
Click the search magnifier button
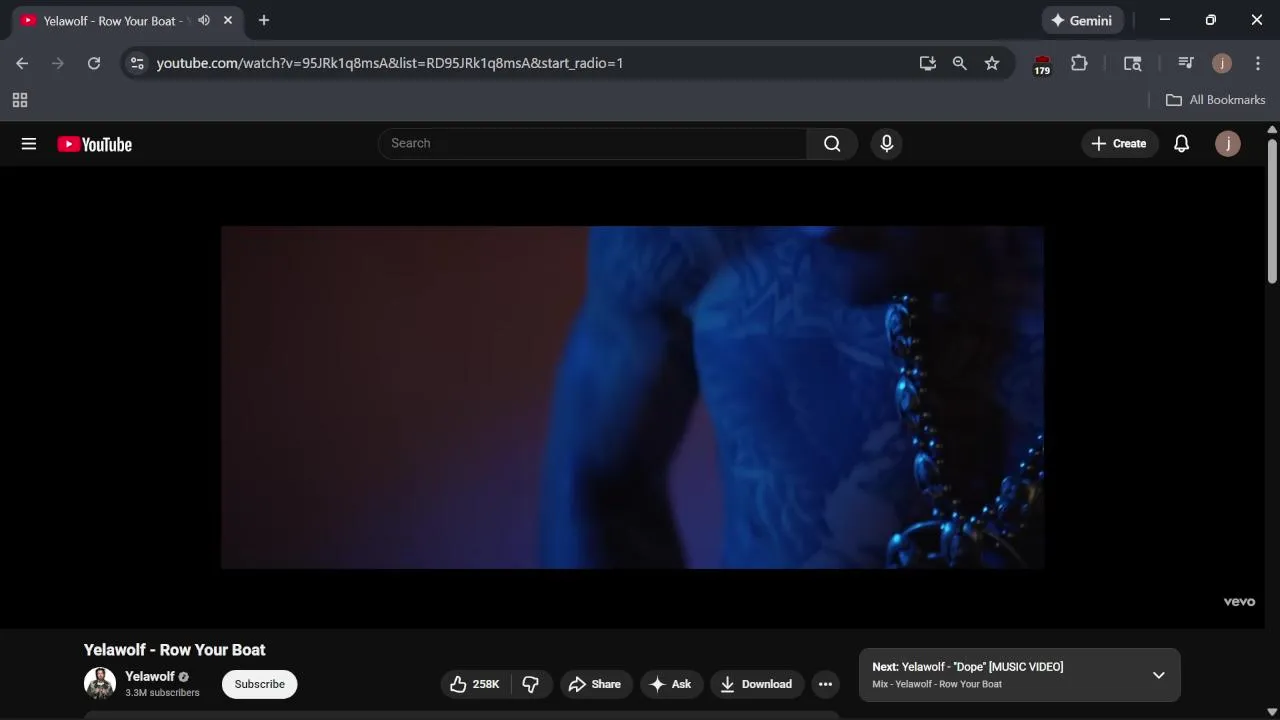(x=832, y=144)
